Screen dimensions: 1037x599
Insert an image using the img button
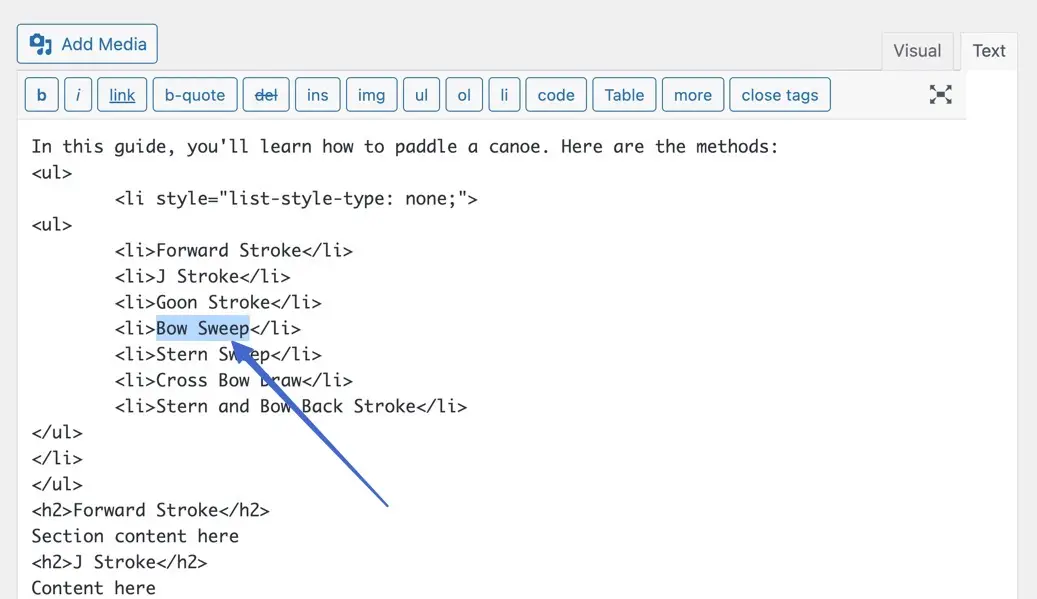(371, 94)
